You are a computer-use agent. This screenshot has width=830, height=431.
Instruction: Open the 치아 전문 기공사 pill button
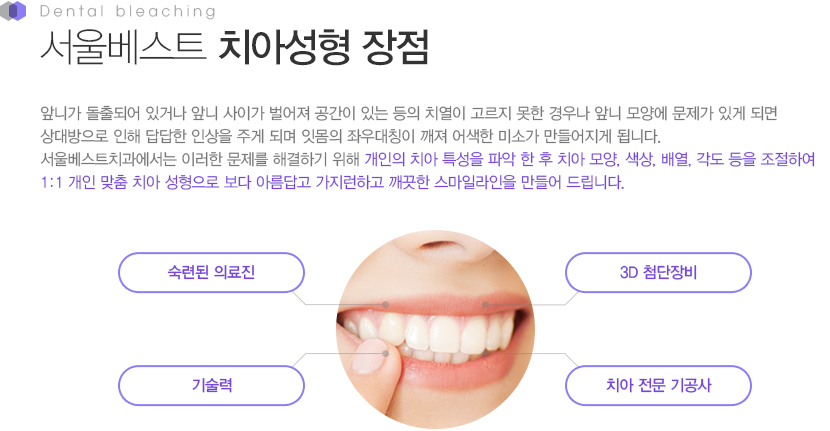[658, 385]
